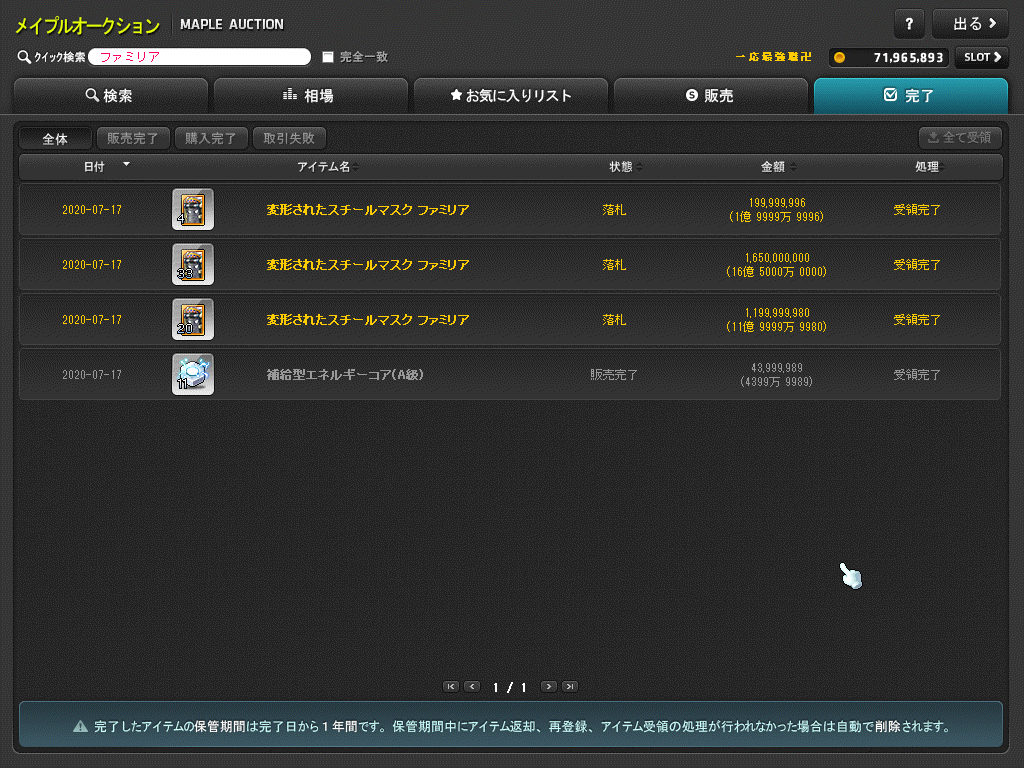Click 受領完了 in the 199,999,996 row
The image size is (1024, 768).
pos(917,210)
